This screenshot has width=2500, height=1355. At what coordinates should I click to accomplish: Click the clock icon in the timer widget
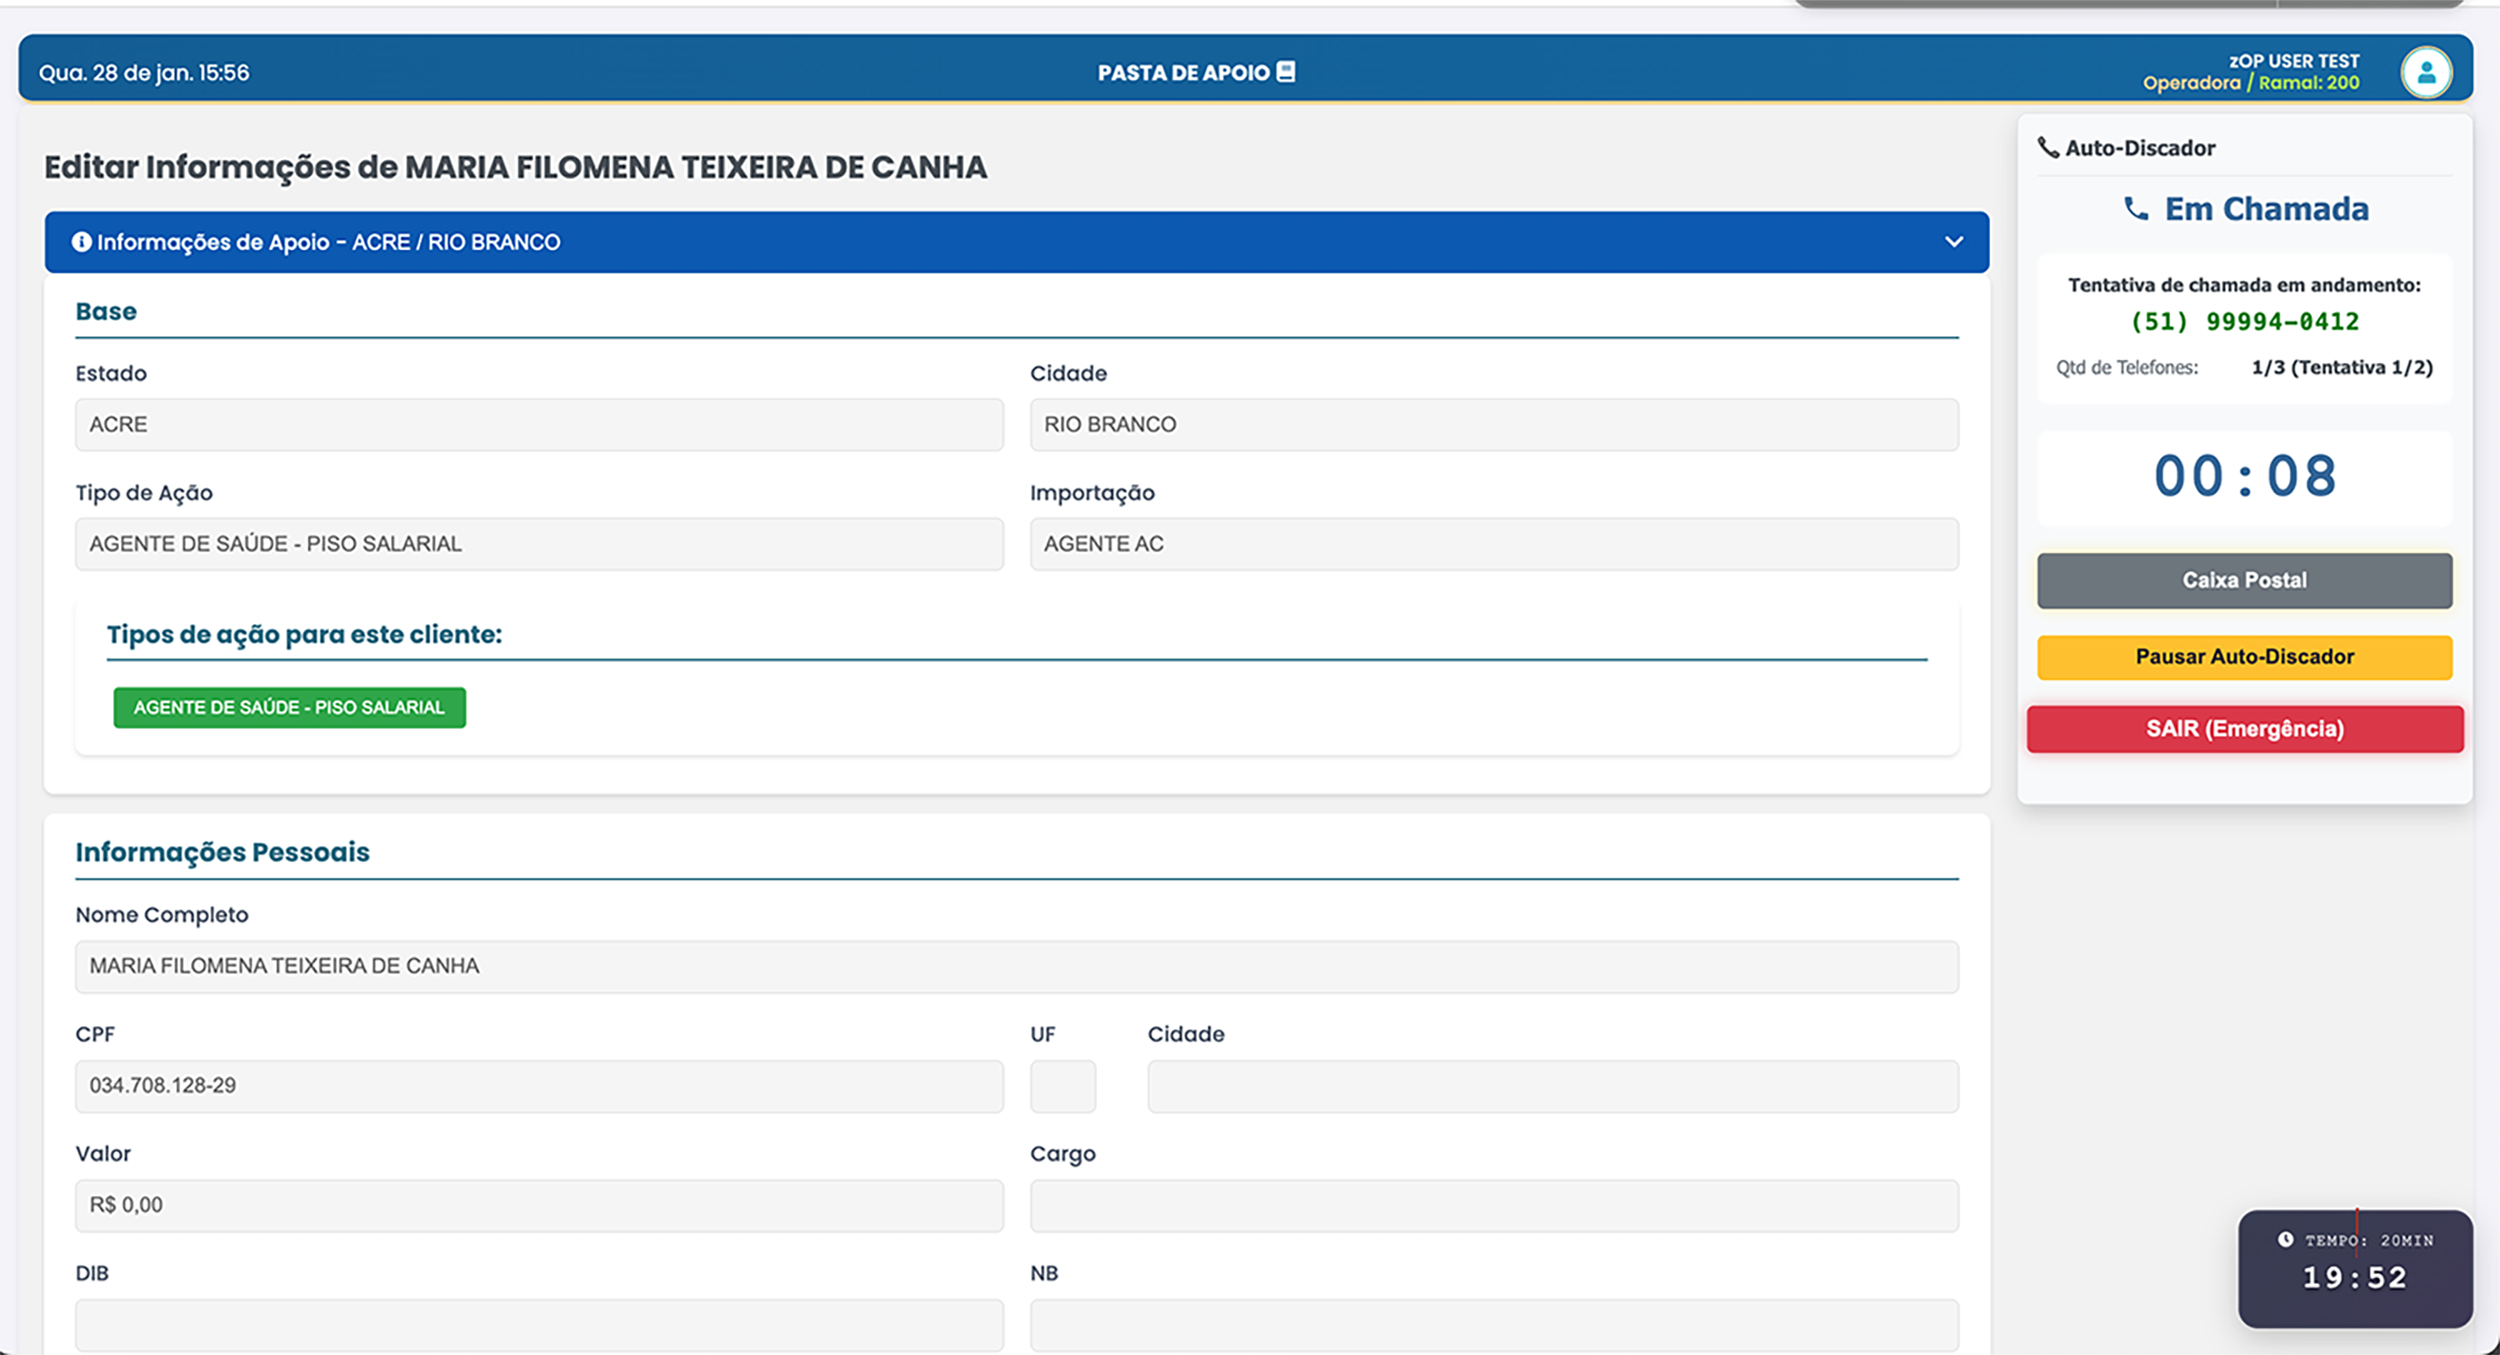tap(2285, 1240)
